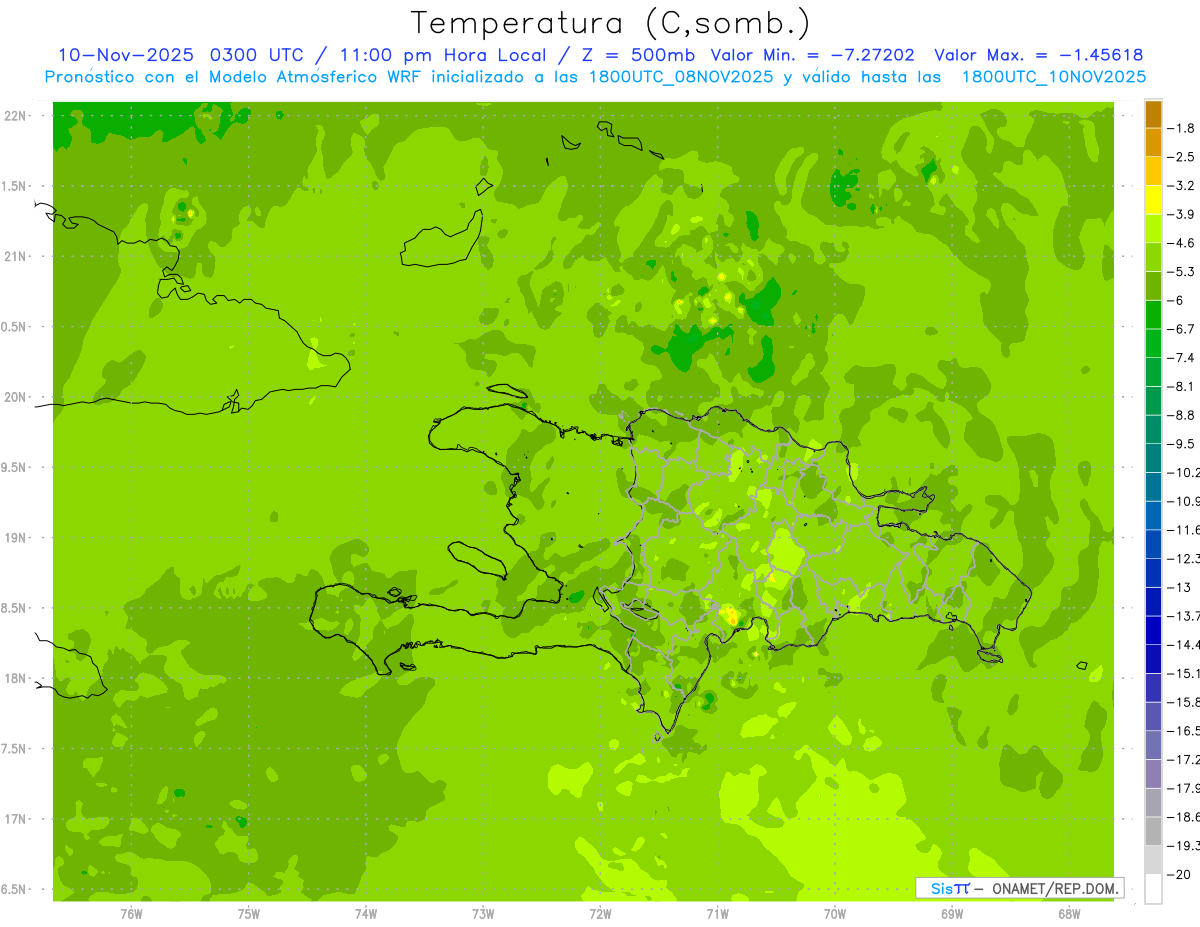The height and width of the screenshot is (927, 1200).
Task: Click the '-3.2' color bar label
Action: [x=1182, y=186]
